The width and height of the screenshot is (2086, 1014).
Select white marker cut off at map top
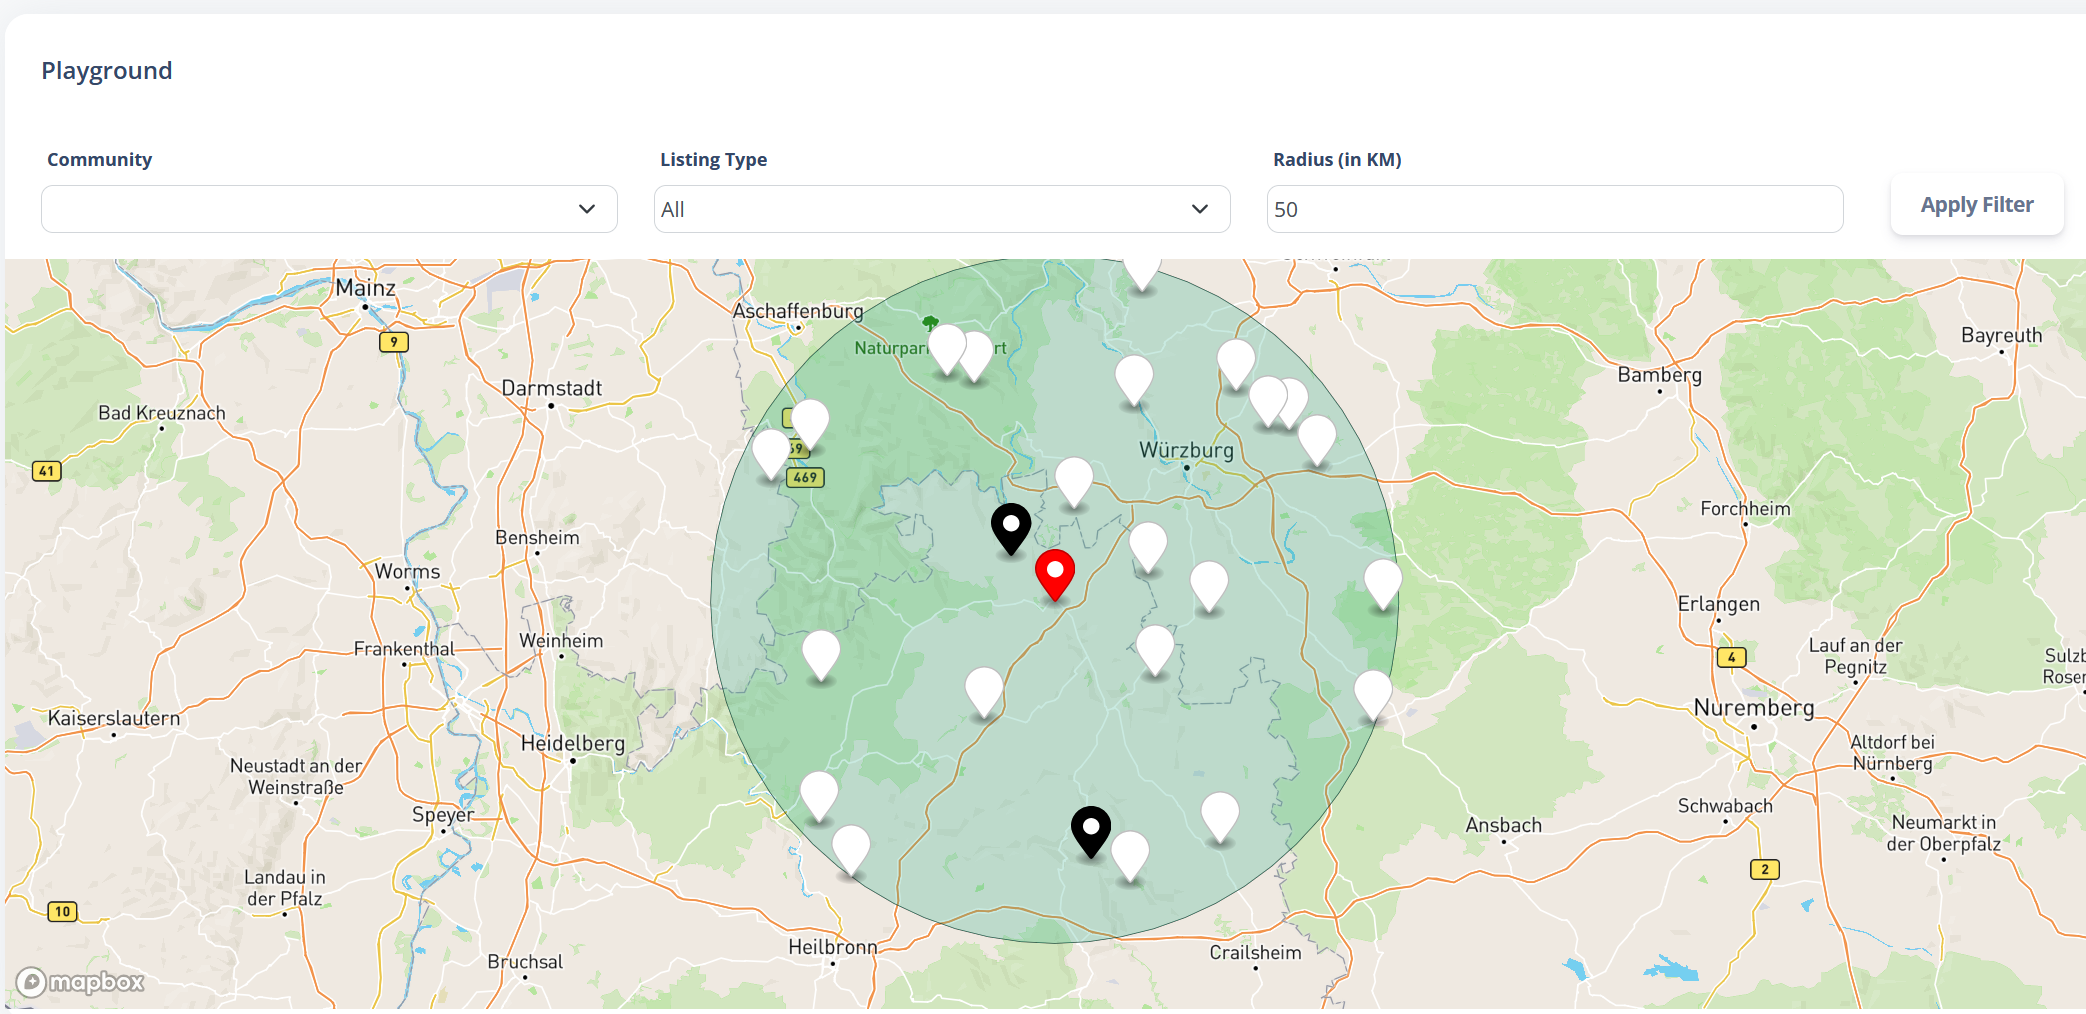tap(1141, 270)
